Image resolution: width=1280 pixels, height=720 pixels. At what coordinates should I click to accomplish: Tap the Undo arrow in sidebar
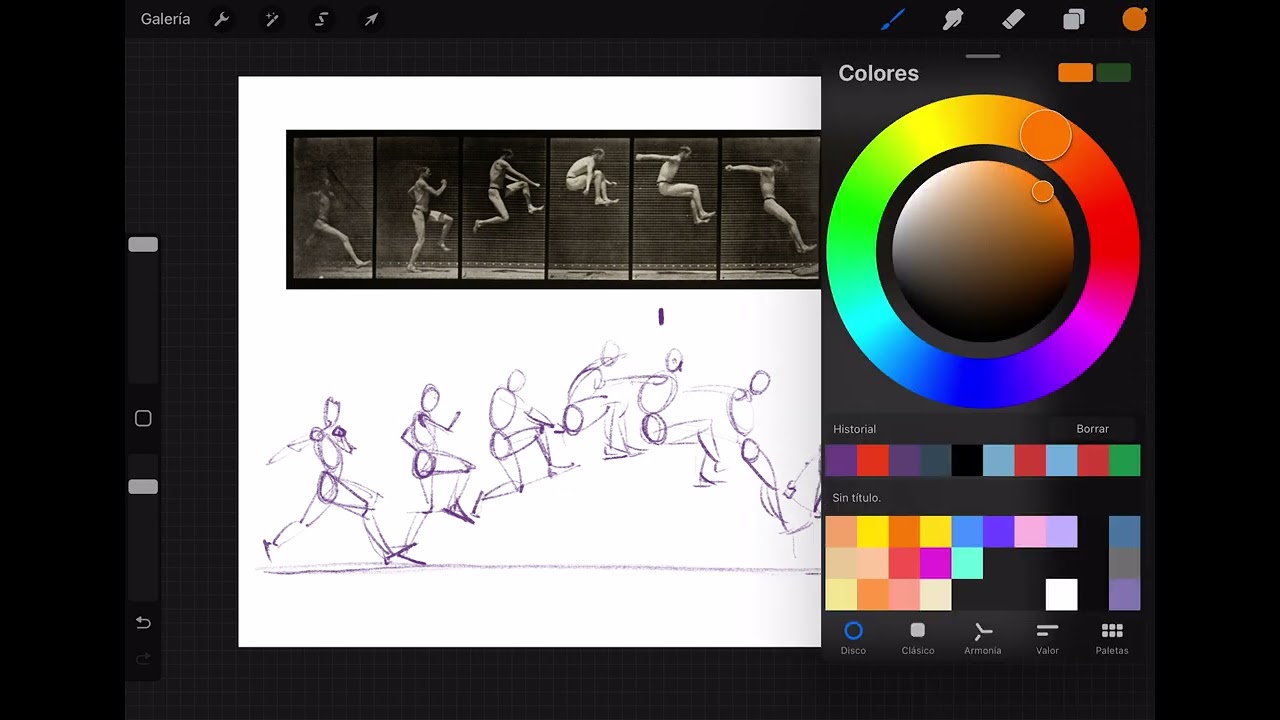coord(143,623)
